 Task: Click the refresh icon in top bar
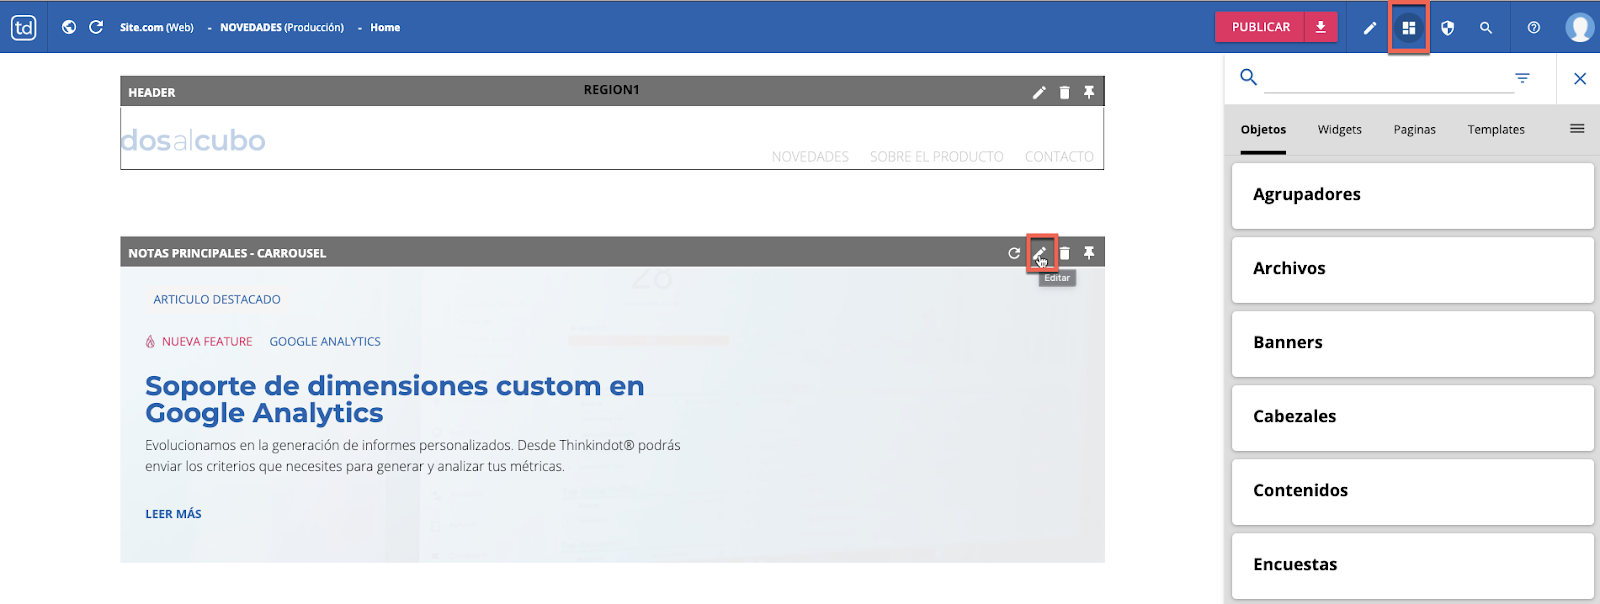click(96, 27)
